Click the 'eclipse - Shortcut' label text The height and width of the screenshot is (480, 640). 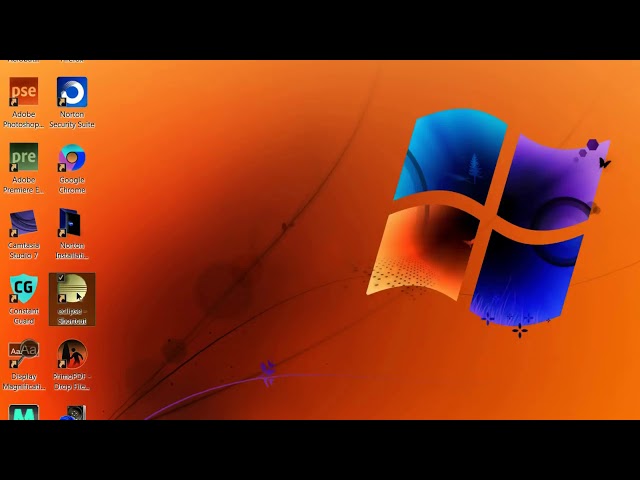72,316
